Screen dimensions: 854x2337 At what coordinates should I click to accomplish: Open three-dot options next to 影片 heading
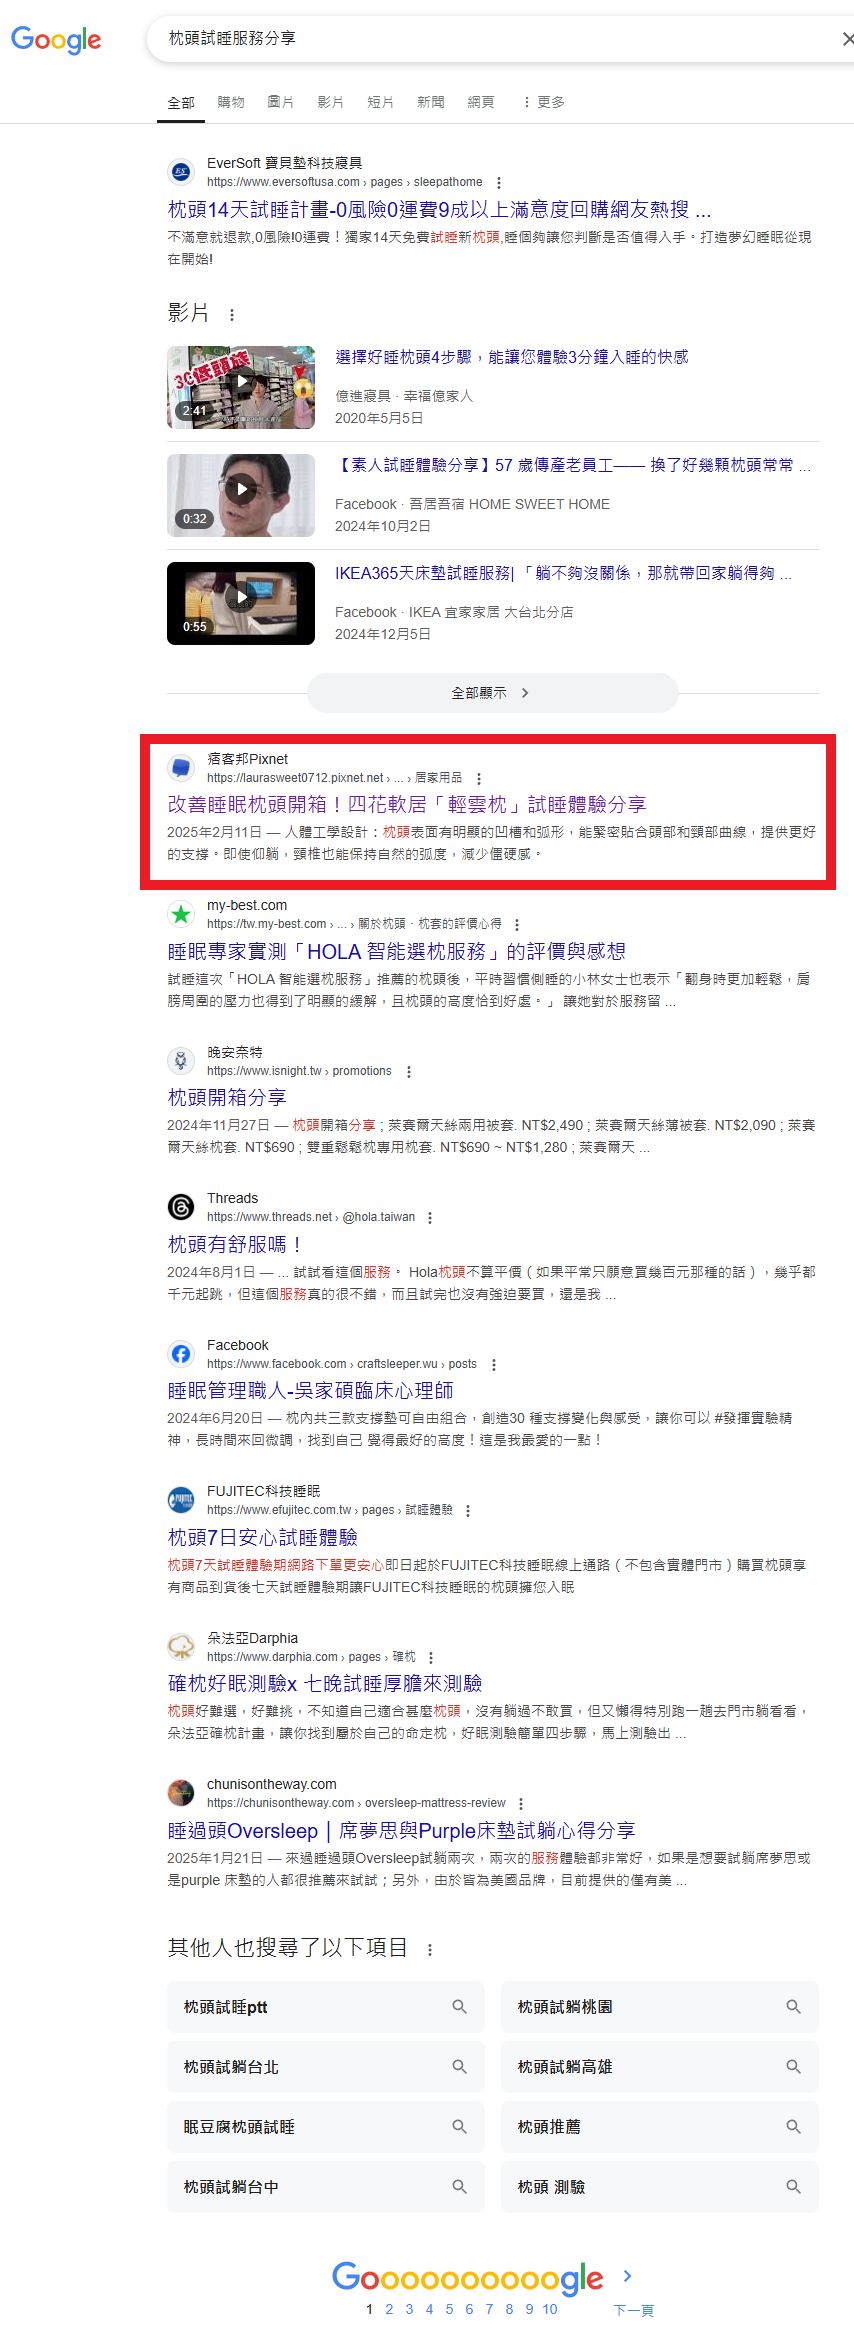point(232,315)
